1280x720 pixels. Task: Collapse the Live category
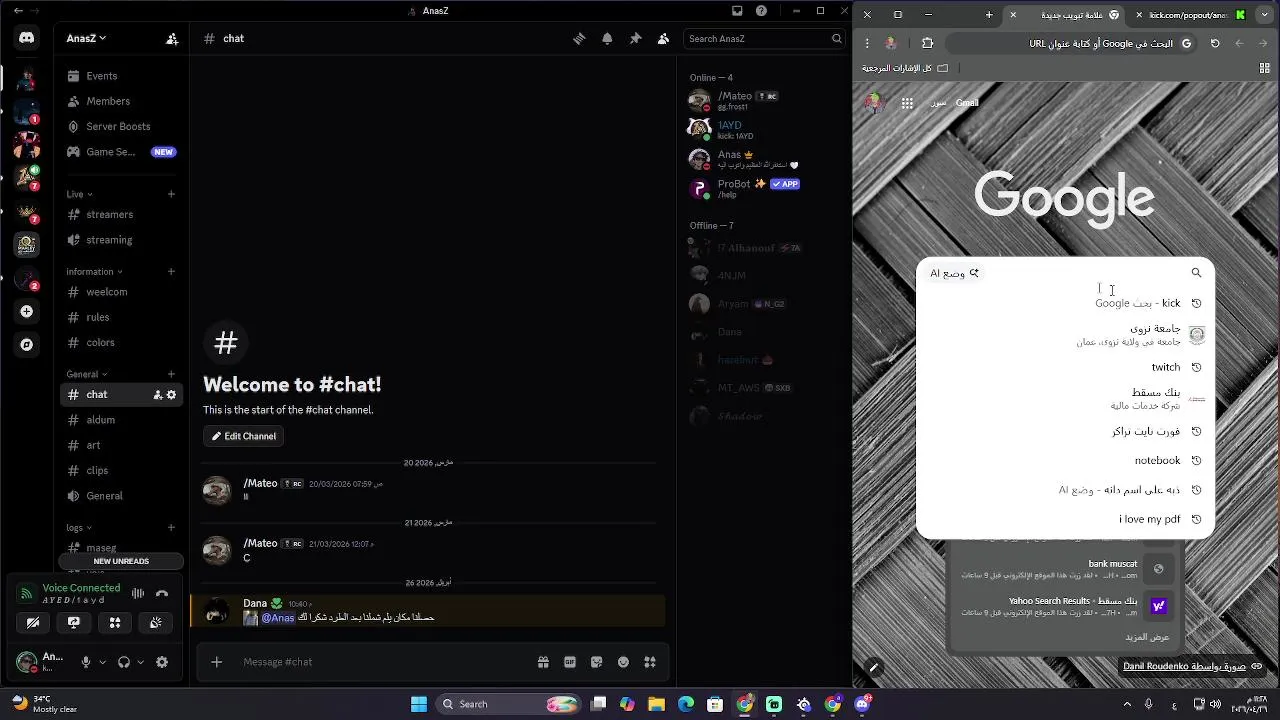79,194
